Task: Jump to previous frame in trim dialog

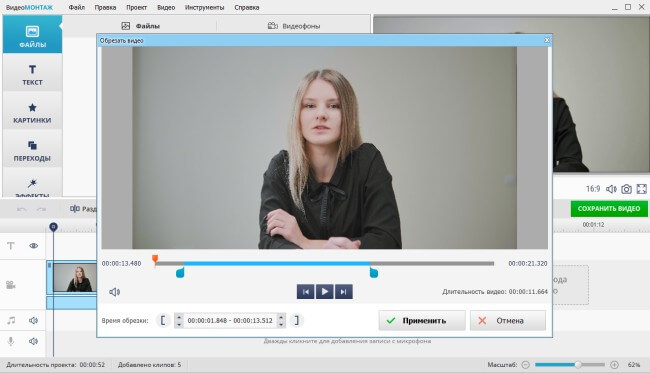Action: 306,292
